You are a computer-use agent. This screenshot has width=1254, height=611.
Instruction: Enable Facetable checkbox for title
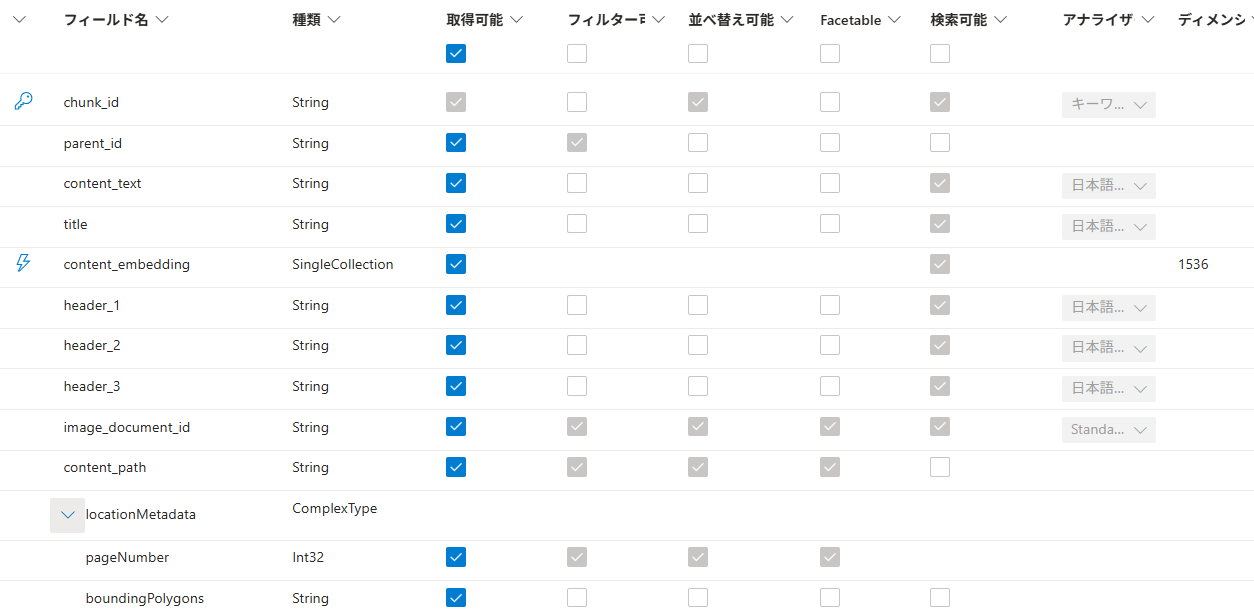point(830,223)
